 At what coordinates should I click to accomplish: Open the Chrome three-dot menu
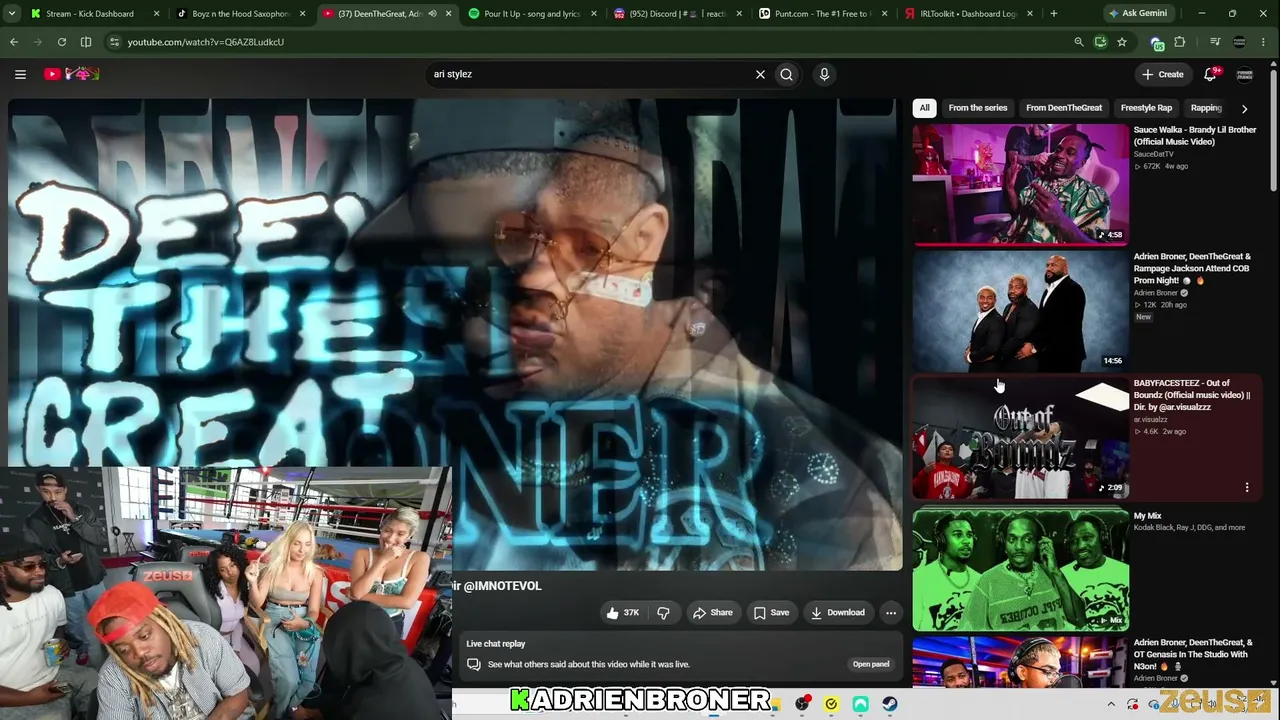pyautogui.click(x=1264, y=42)
